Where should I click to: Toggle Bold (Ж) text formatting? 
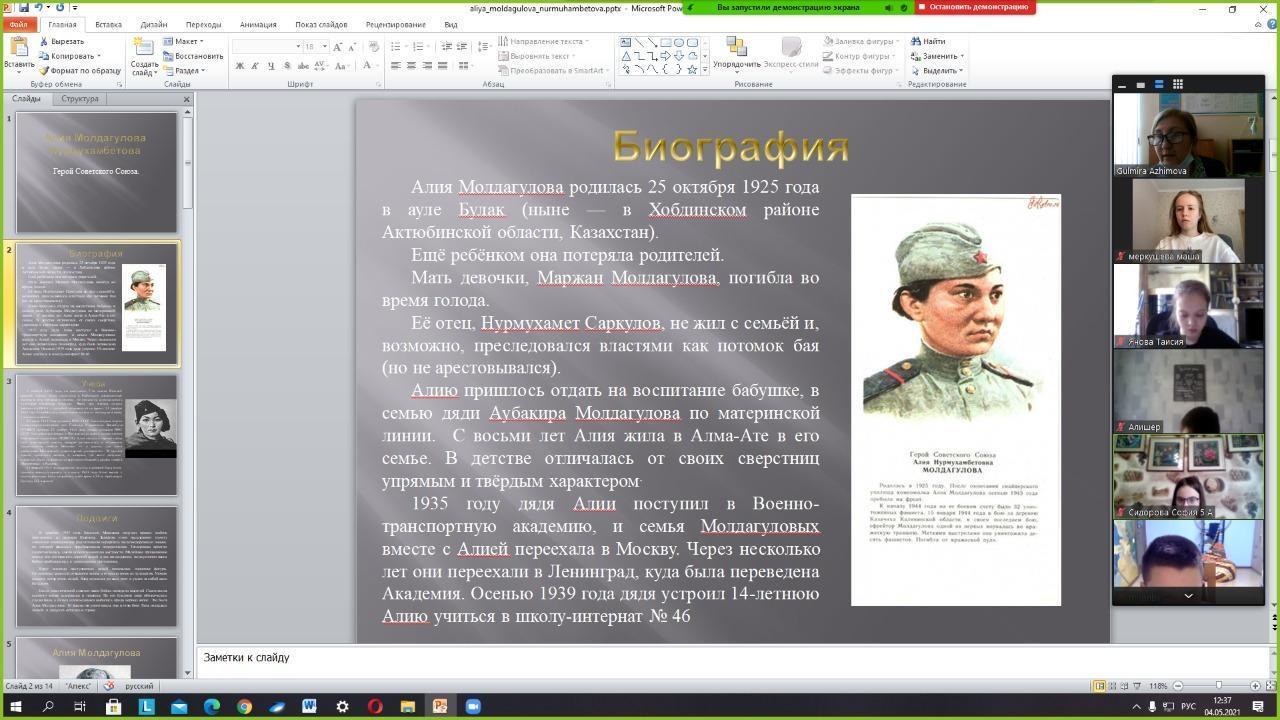pos(240,66)
